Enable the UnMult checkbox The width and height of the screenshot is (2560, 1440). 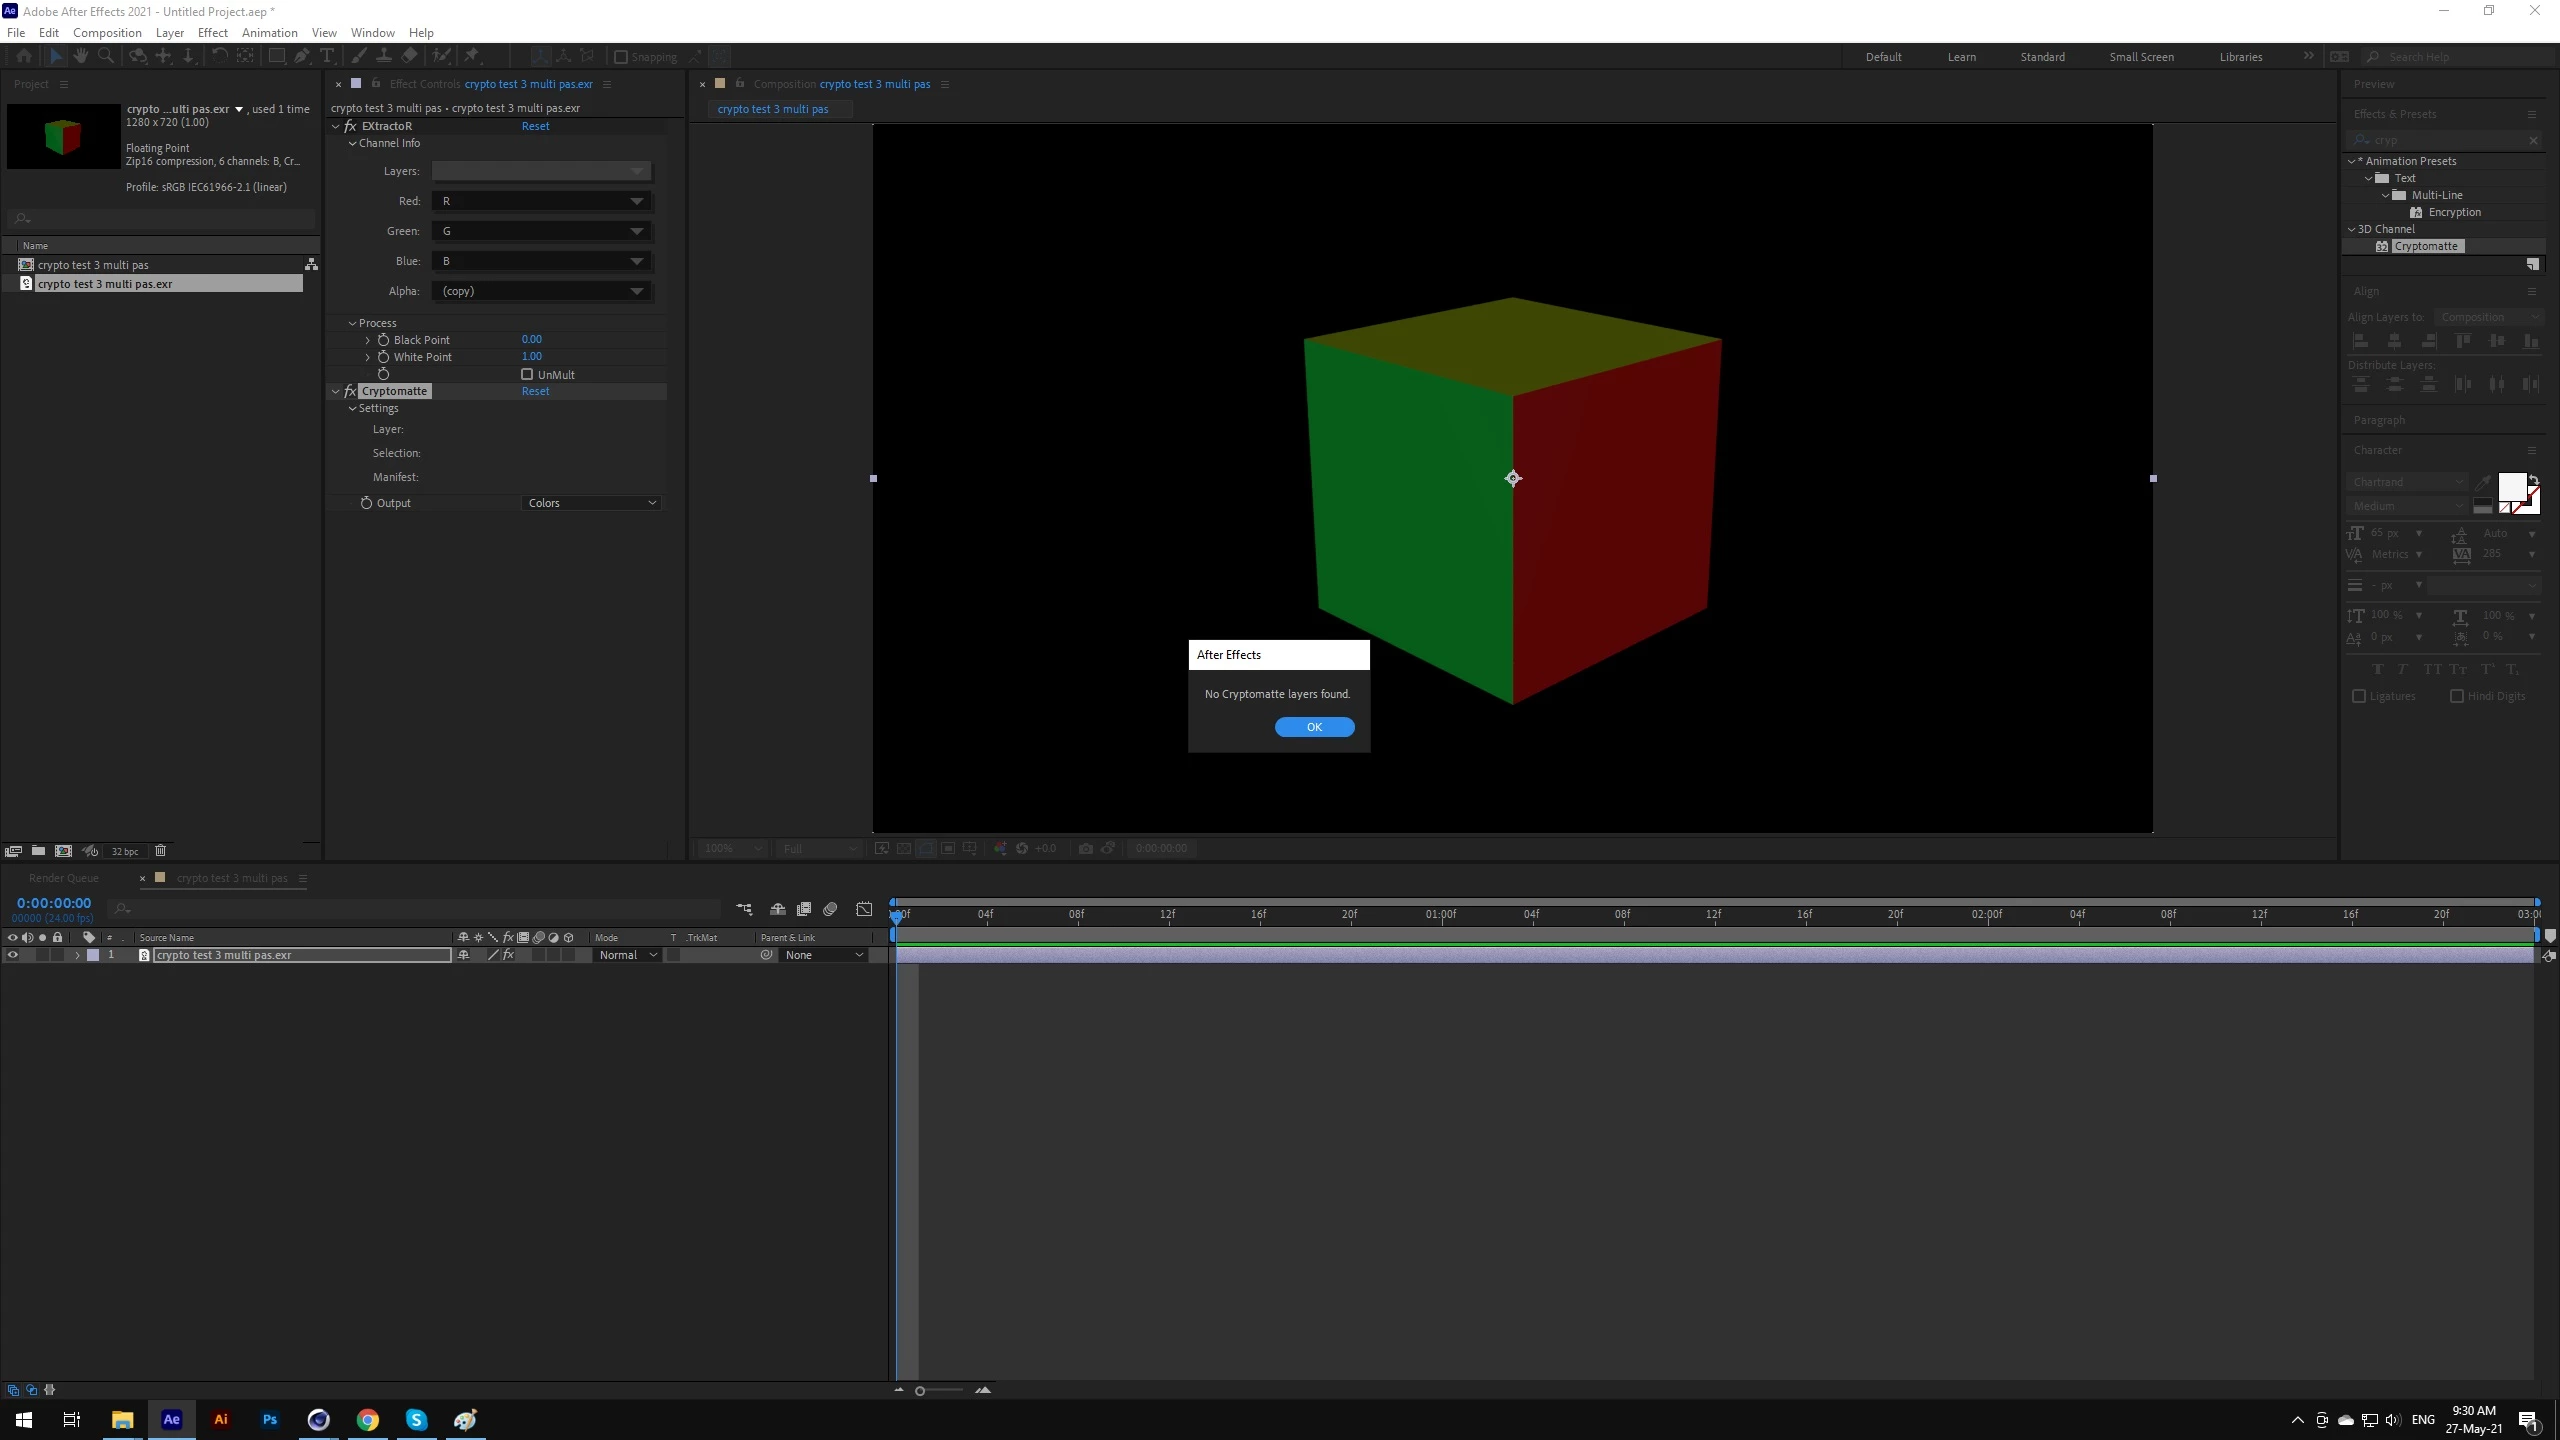(527, 374)
